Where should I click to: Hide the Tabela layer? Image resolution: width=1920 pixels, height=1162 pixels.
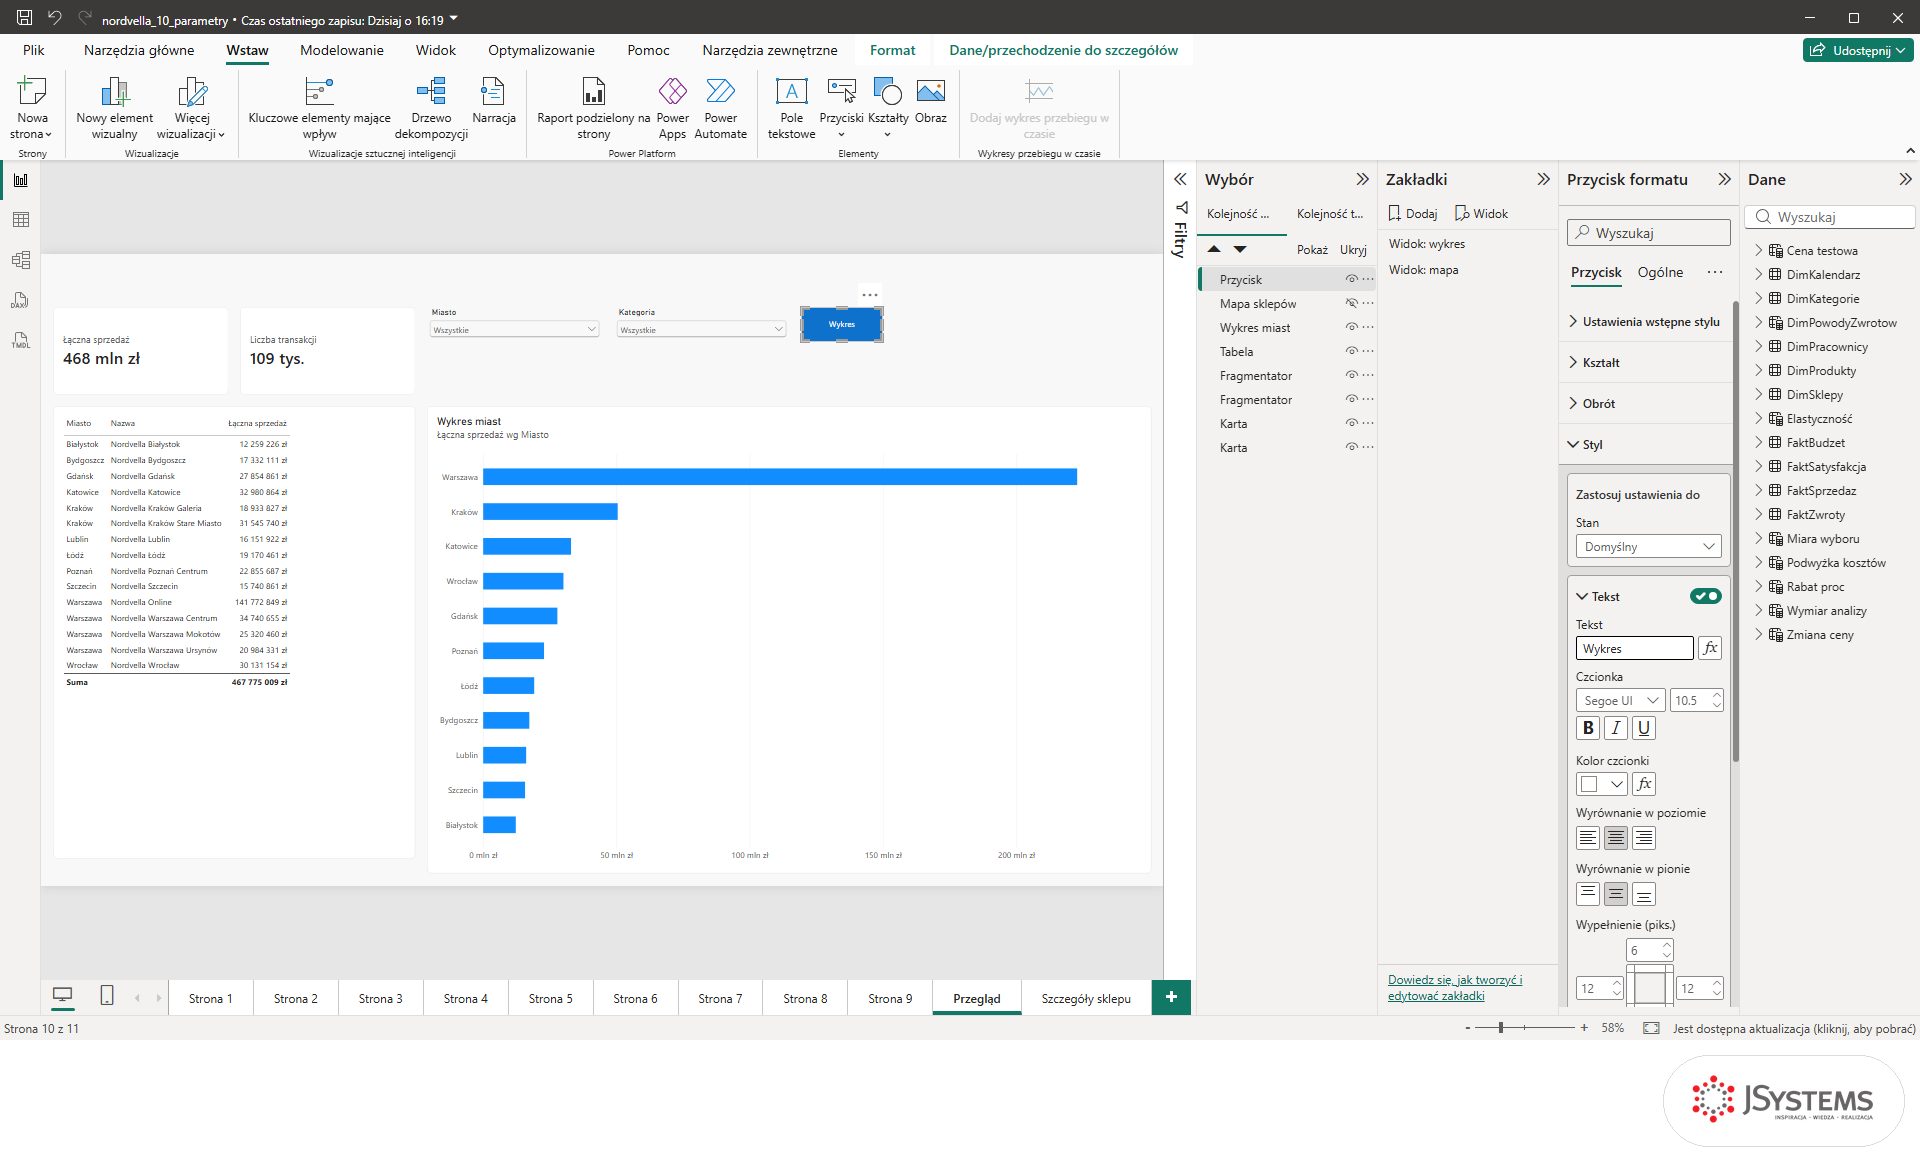(1351, 351)
